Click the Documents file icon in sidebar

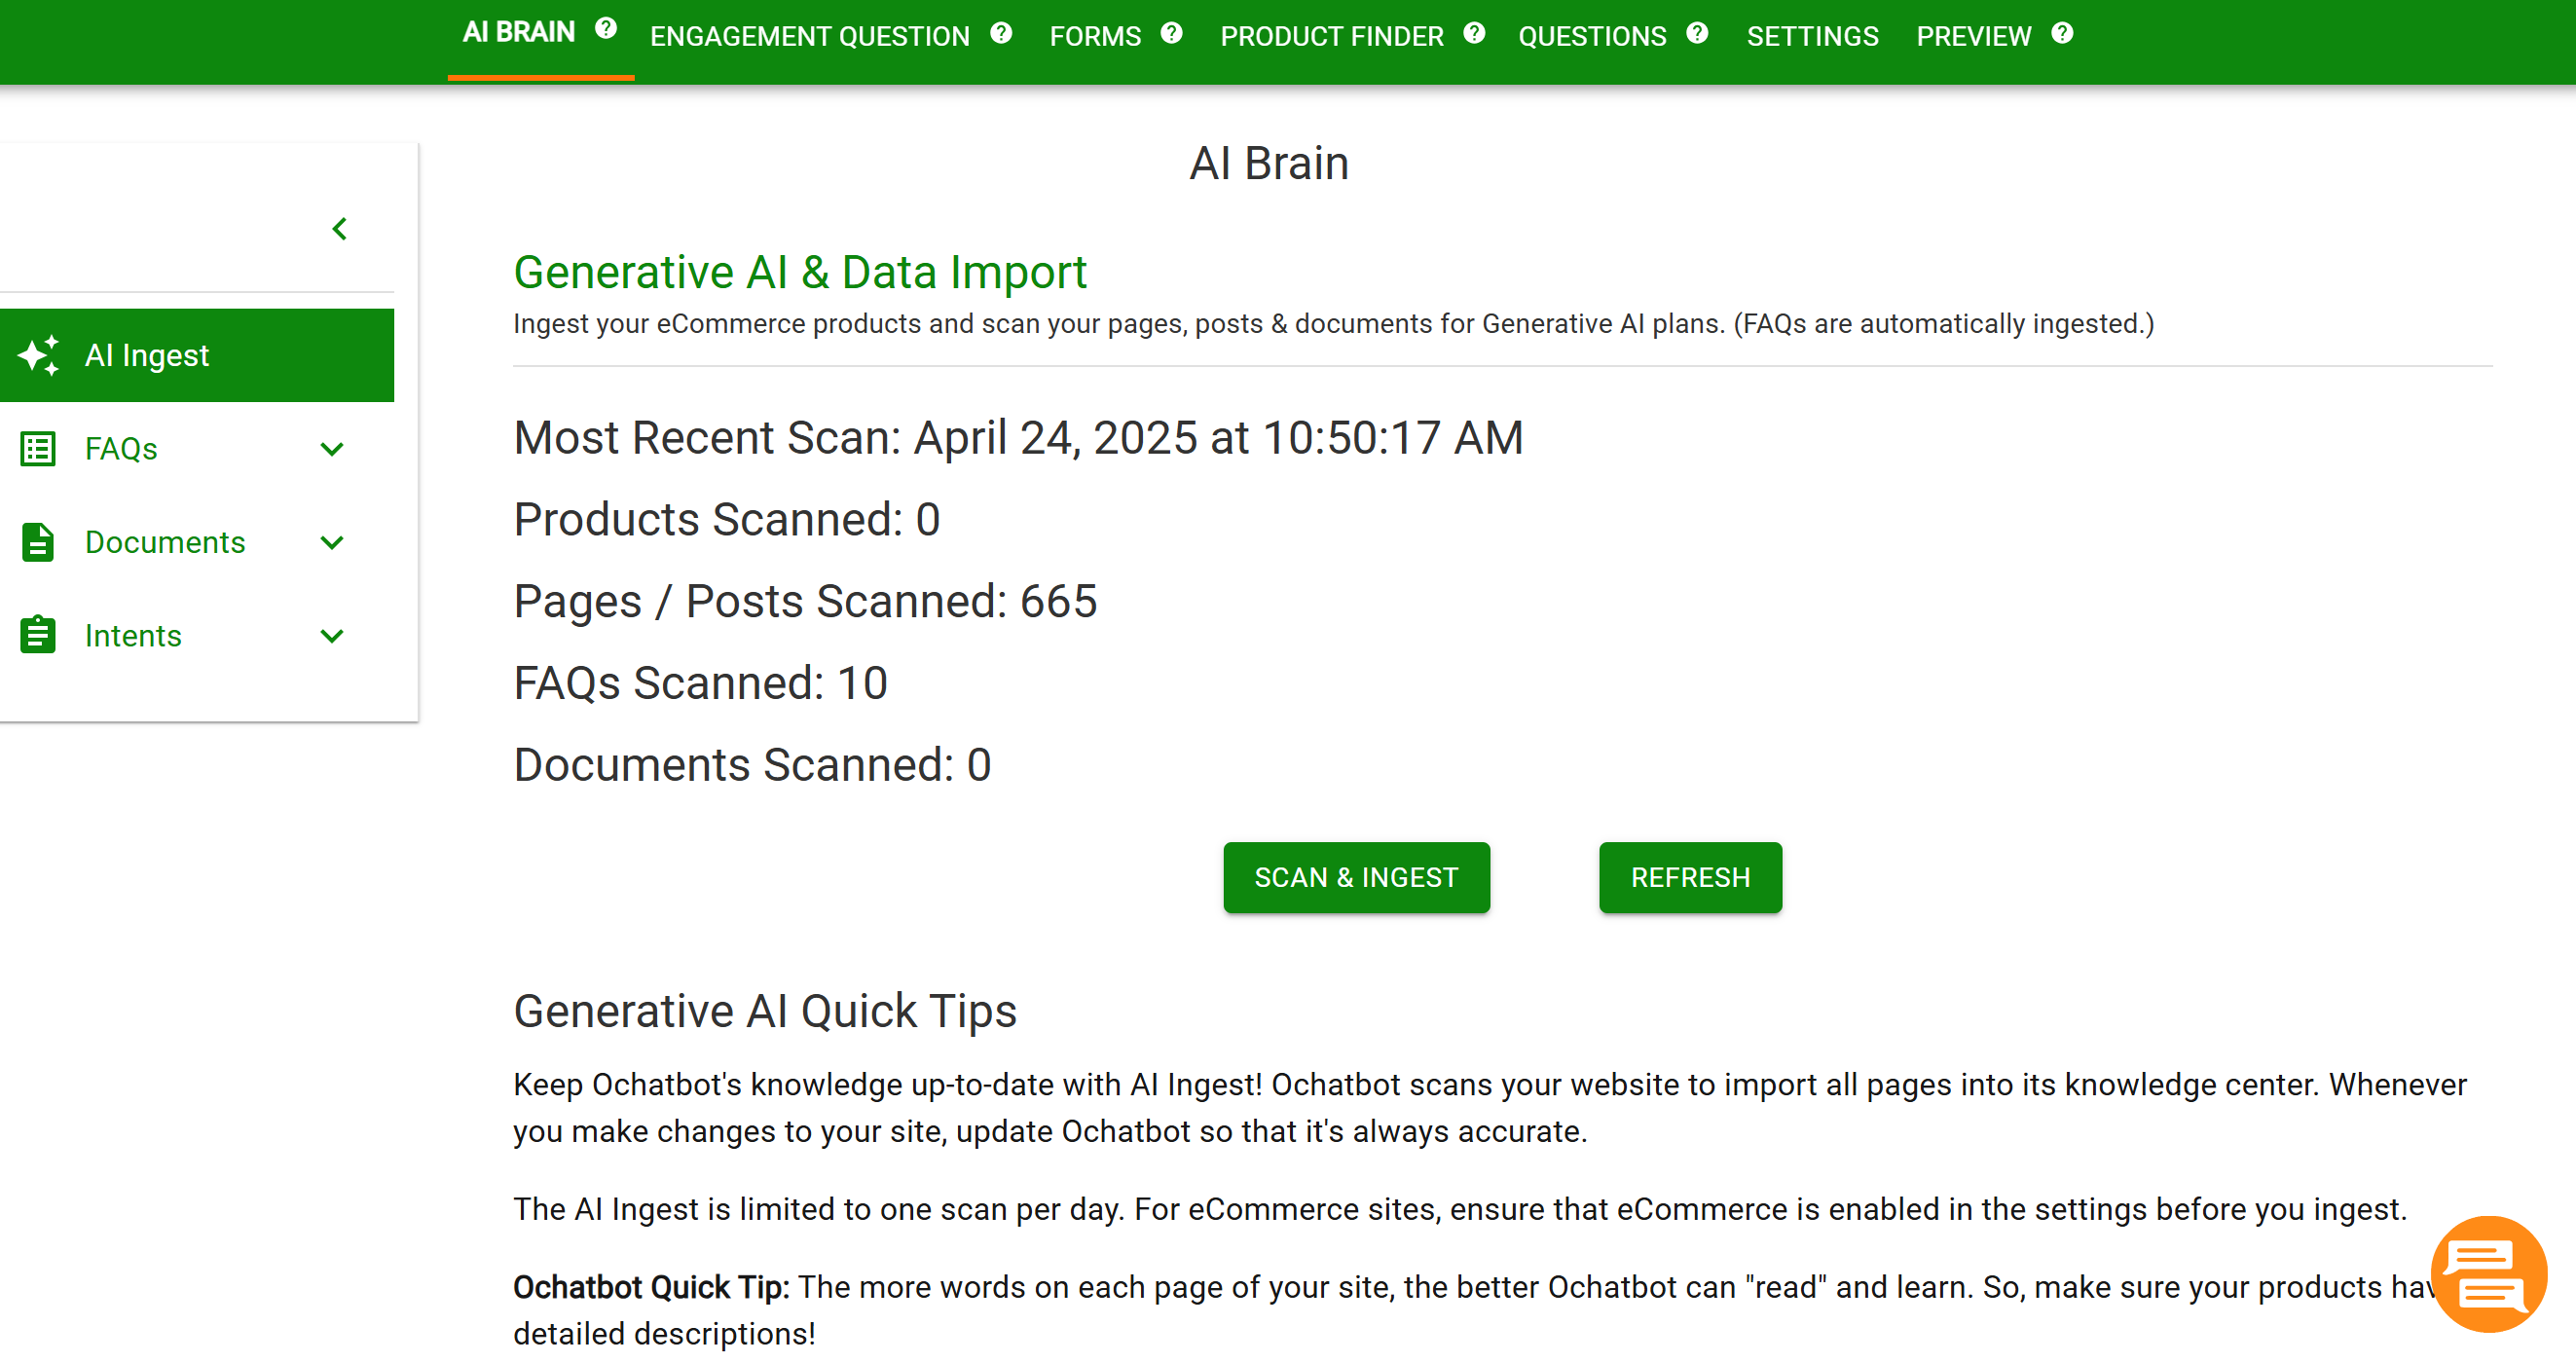point(38,542)
